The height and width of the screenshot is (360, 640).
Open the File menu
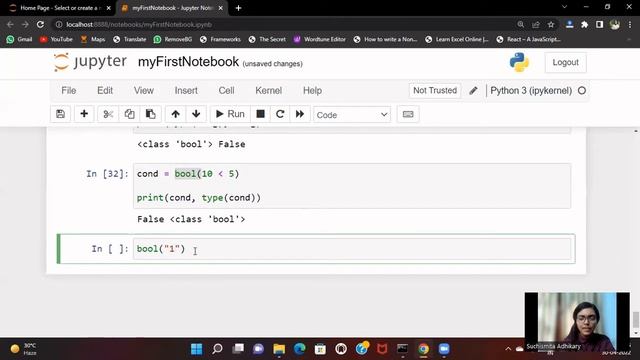(69, 91)
